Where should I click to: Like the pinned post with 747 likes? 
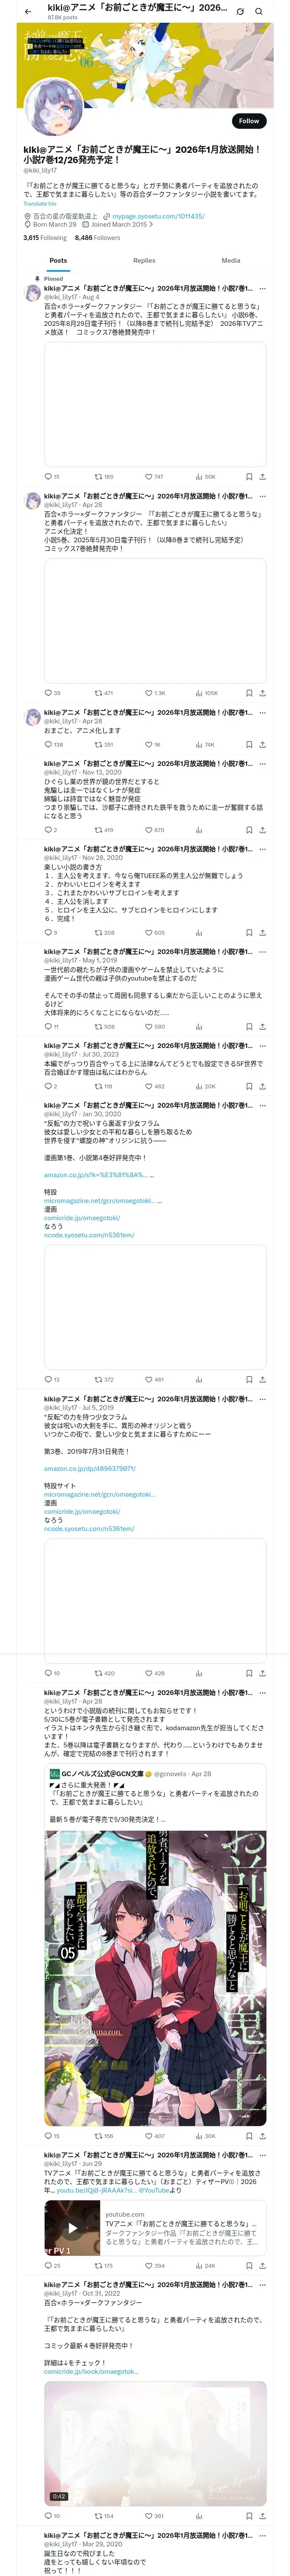click(x=154, y=477)
